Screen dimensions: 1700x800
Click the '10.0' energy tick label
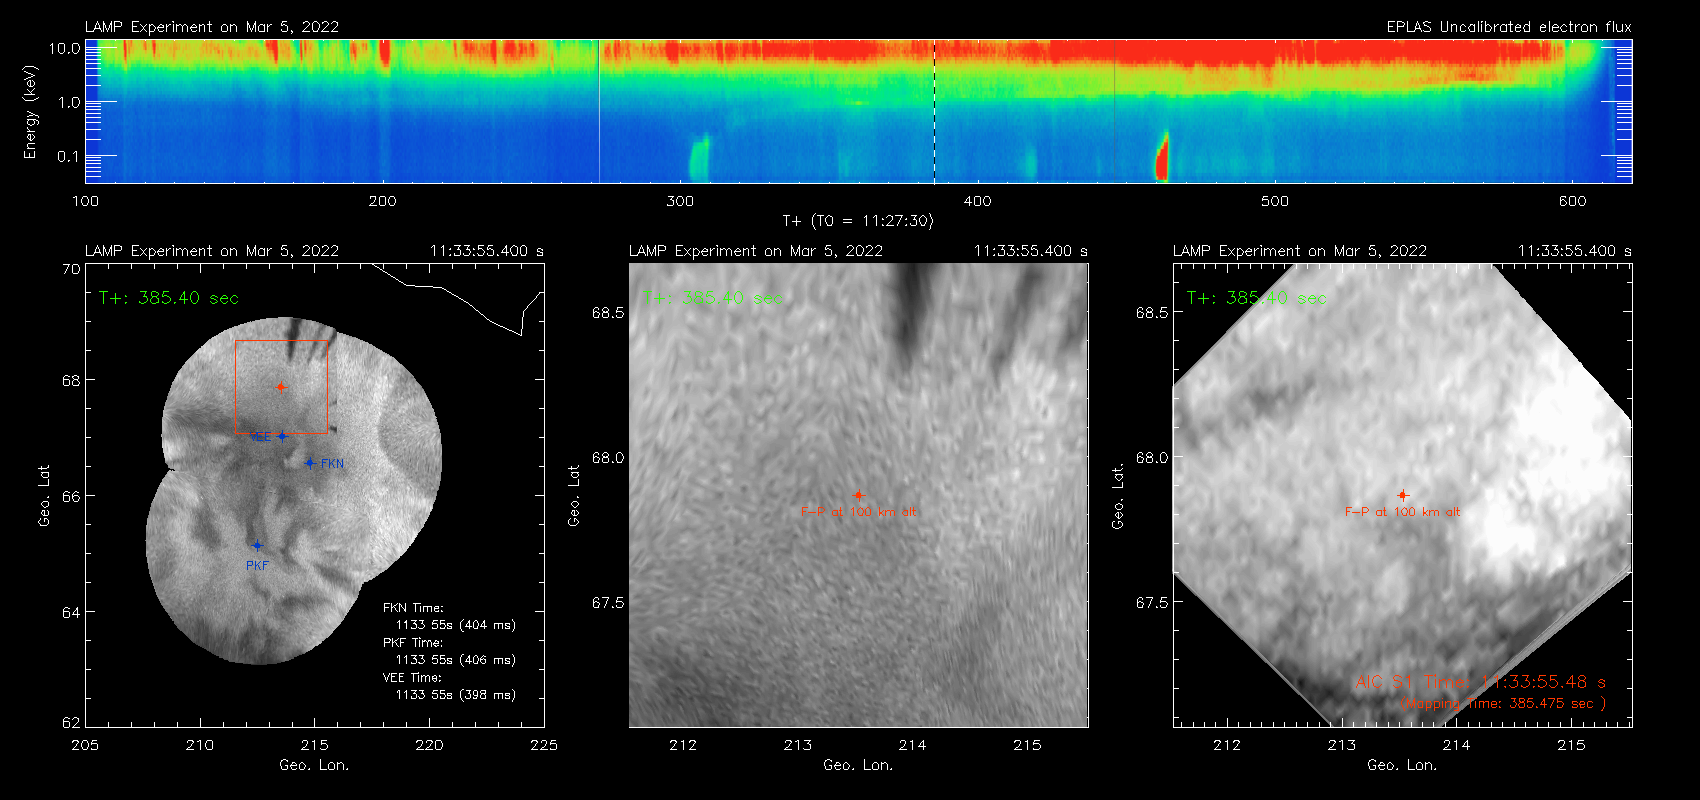pos(64,48)
